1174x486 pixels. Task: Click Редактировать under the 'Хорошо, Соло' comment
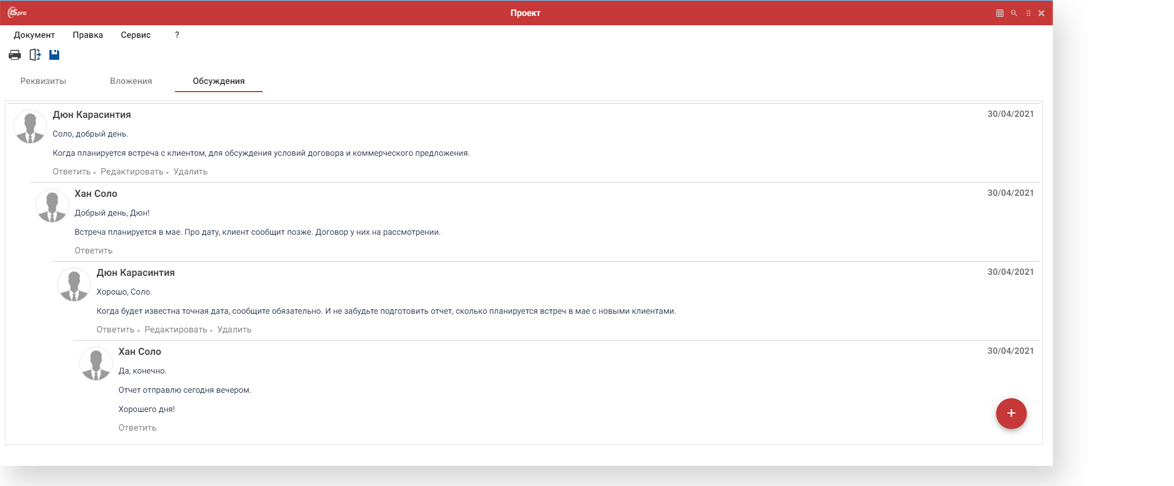tap(176, 329)
